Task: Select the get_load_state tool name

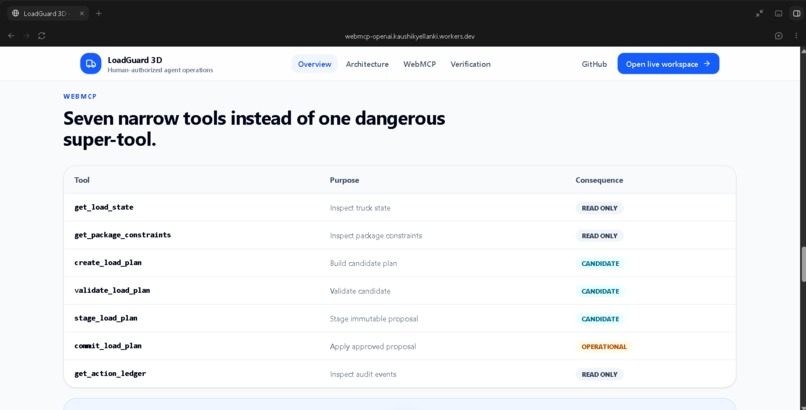Action: click(x=104, y=208)
